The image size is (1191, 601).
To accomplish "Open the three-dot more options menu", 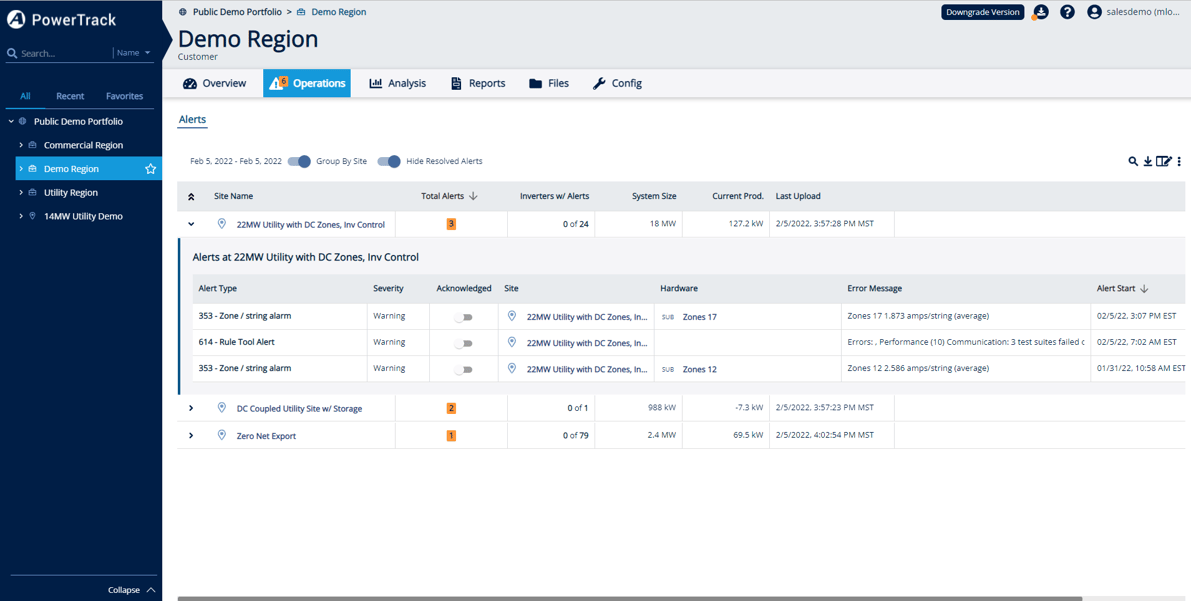I will (1180, 161).
